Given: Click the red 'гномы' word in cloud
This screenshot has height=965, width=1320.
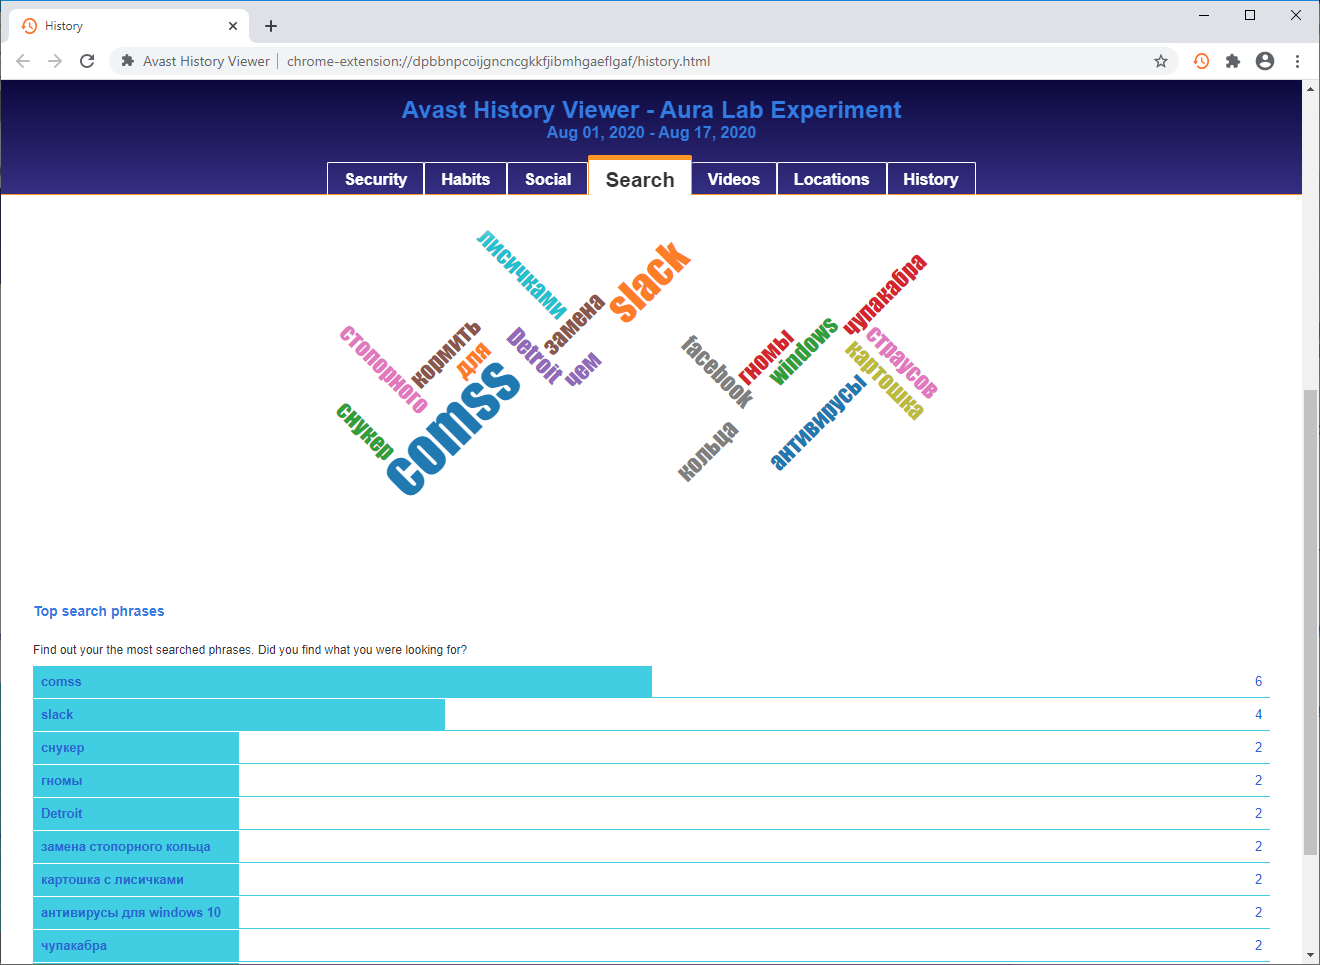Looking at the screenshot, I should [766, 357].
